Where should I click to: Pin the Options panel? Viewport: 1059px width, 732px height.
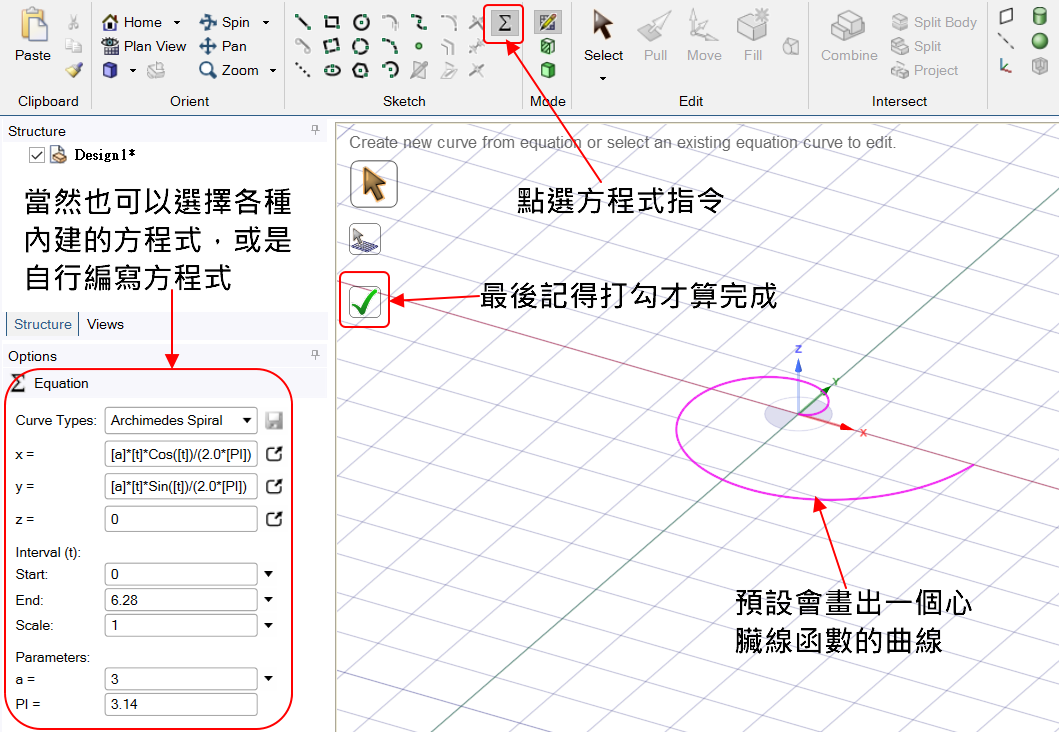point(315,355)
